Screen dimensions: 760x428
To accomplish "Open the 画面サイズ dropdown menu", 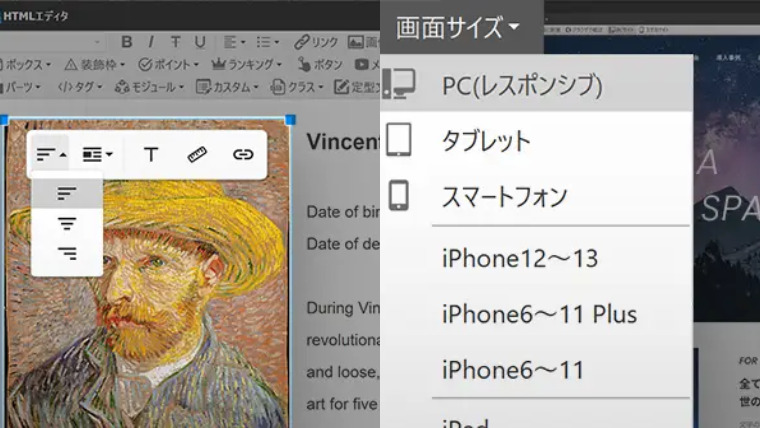I will (x=458, y=27).
